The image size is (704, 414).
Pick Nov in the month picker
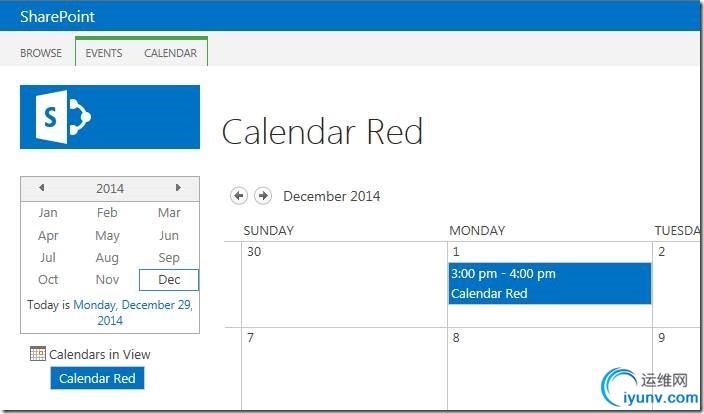[x=107, y=280]
